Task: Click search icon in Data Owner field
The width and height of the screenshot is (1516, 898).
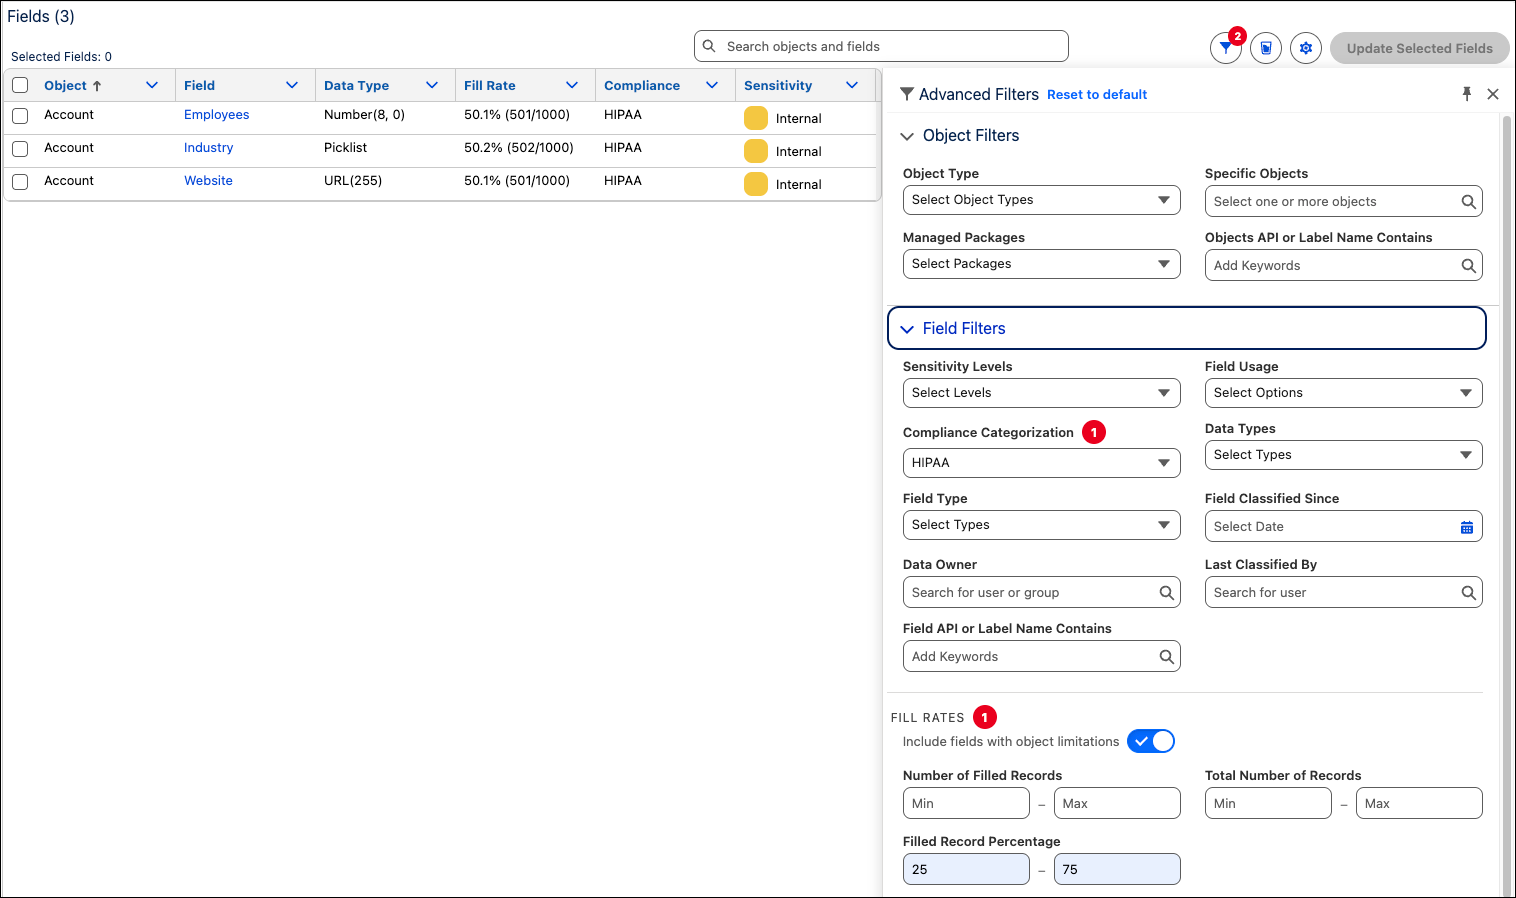Action: pos(1166,593)
